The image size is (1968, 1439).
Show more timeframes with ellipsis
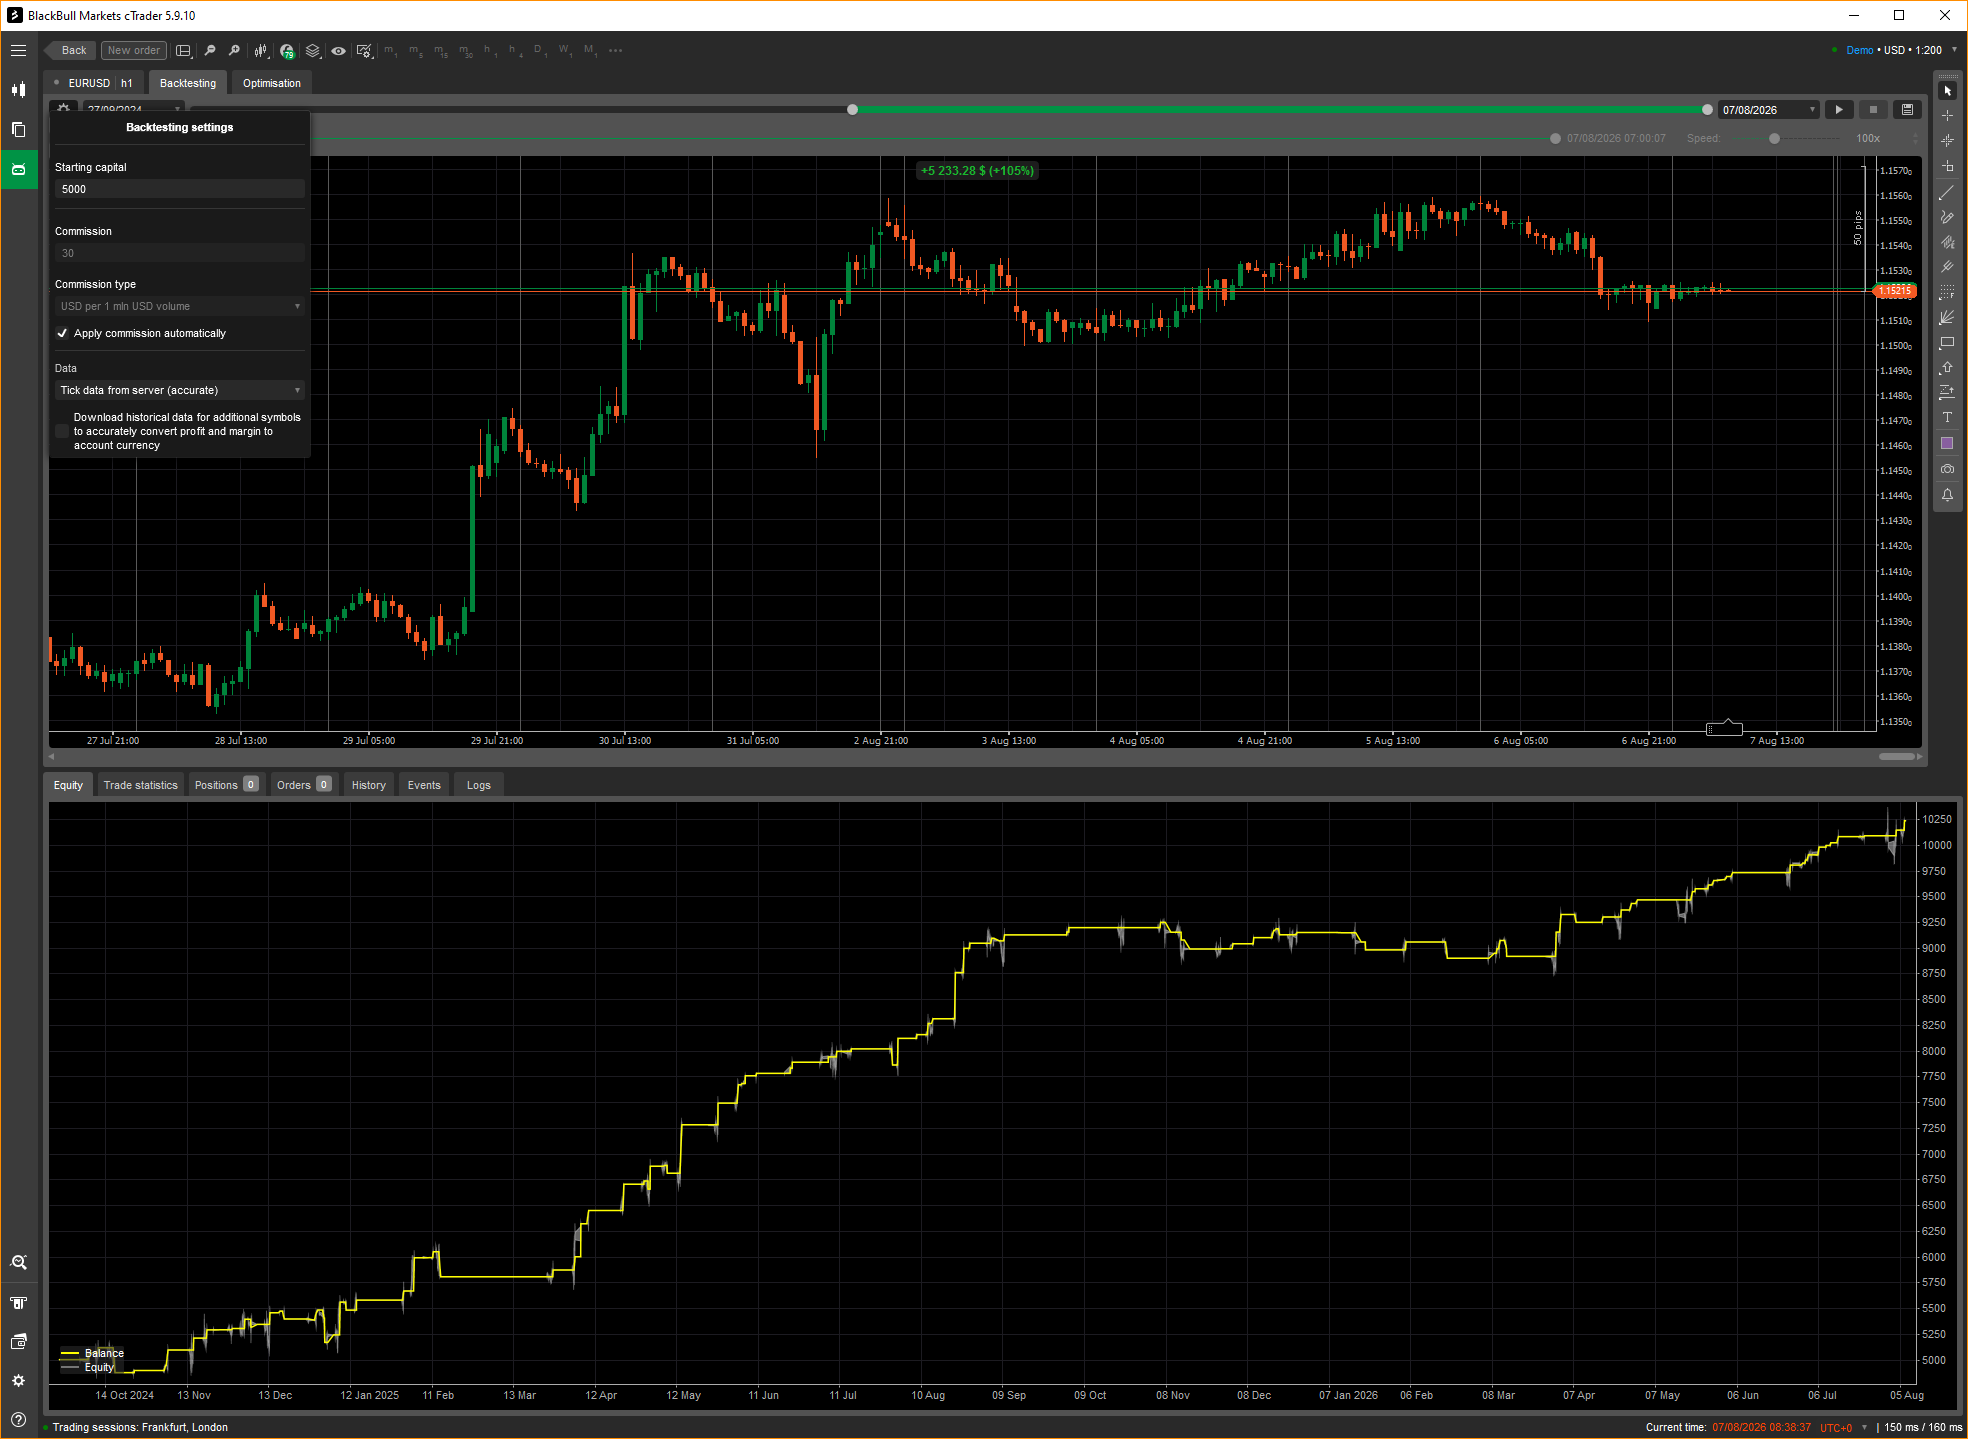[615, 51]
